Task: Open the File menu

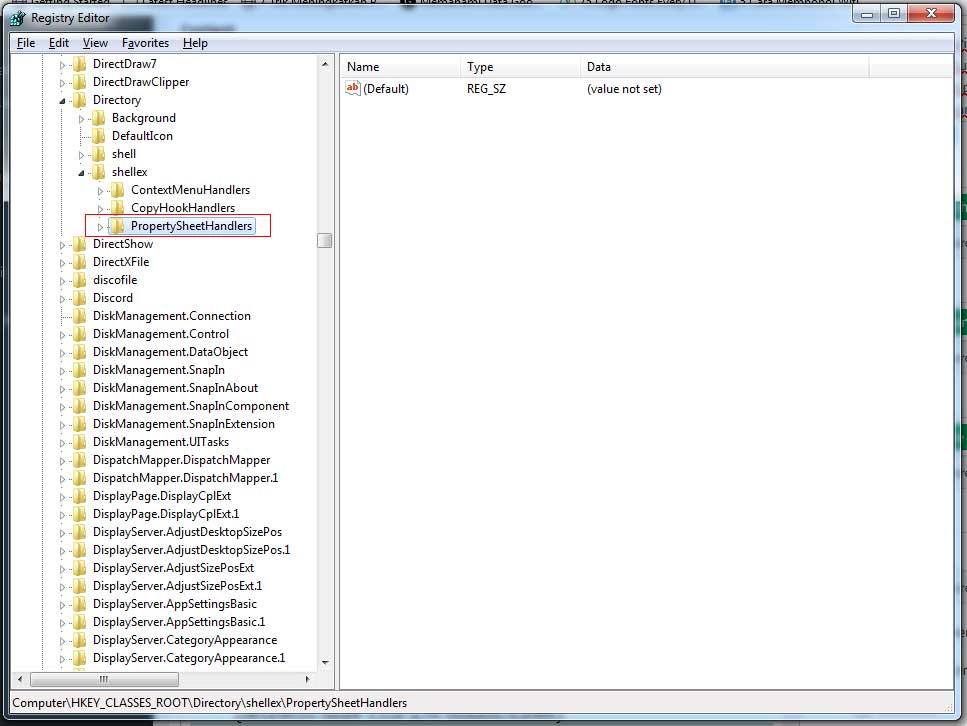Action: [x=26, y=43]
